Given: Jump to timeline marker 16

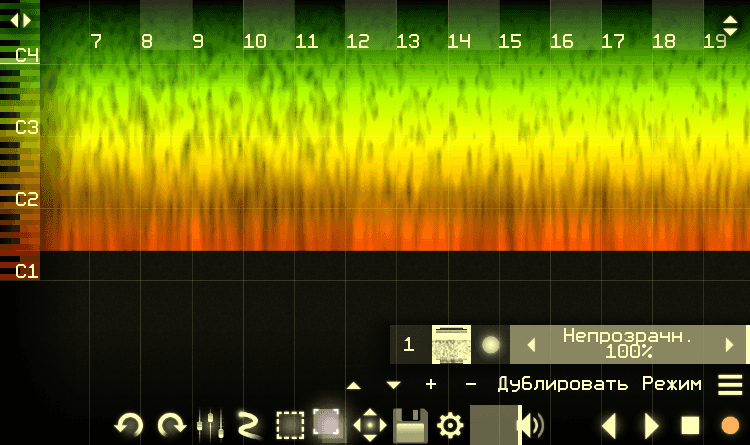Looking at the screenshot, I should pos(562,42).
